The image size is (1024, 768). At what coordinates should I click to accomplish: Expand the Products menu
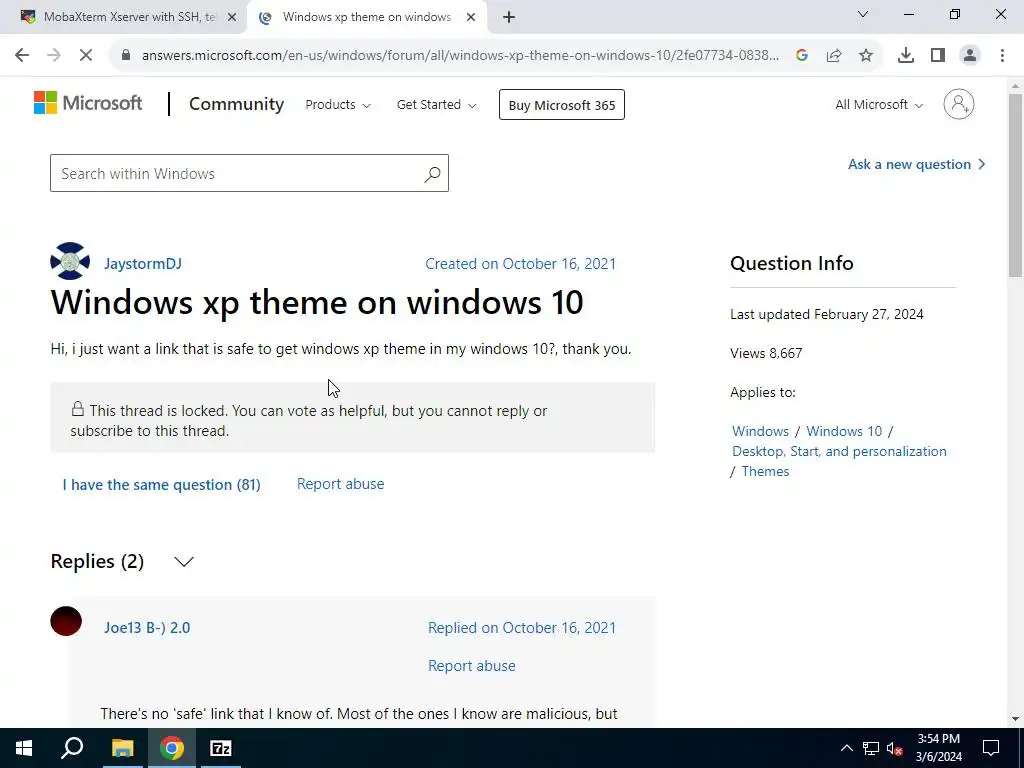coord(338,104)
